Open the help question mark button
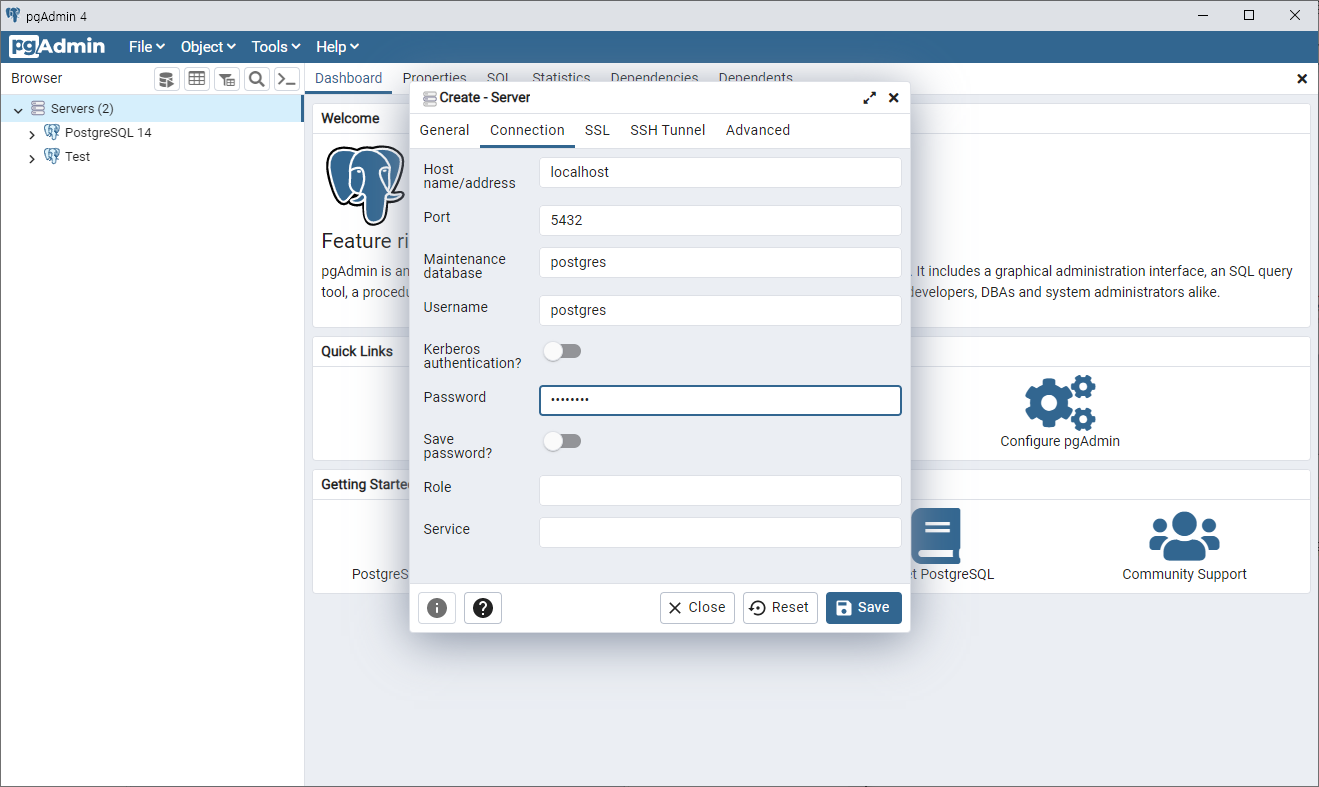 (x=483, y=608)
